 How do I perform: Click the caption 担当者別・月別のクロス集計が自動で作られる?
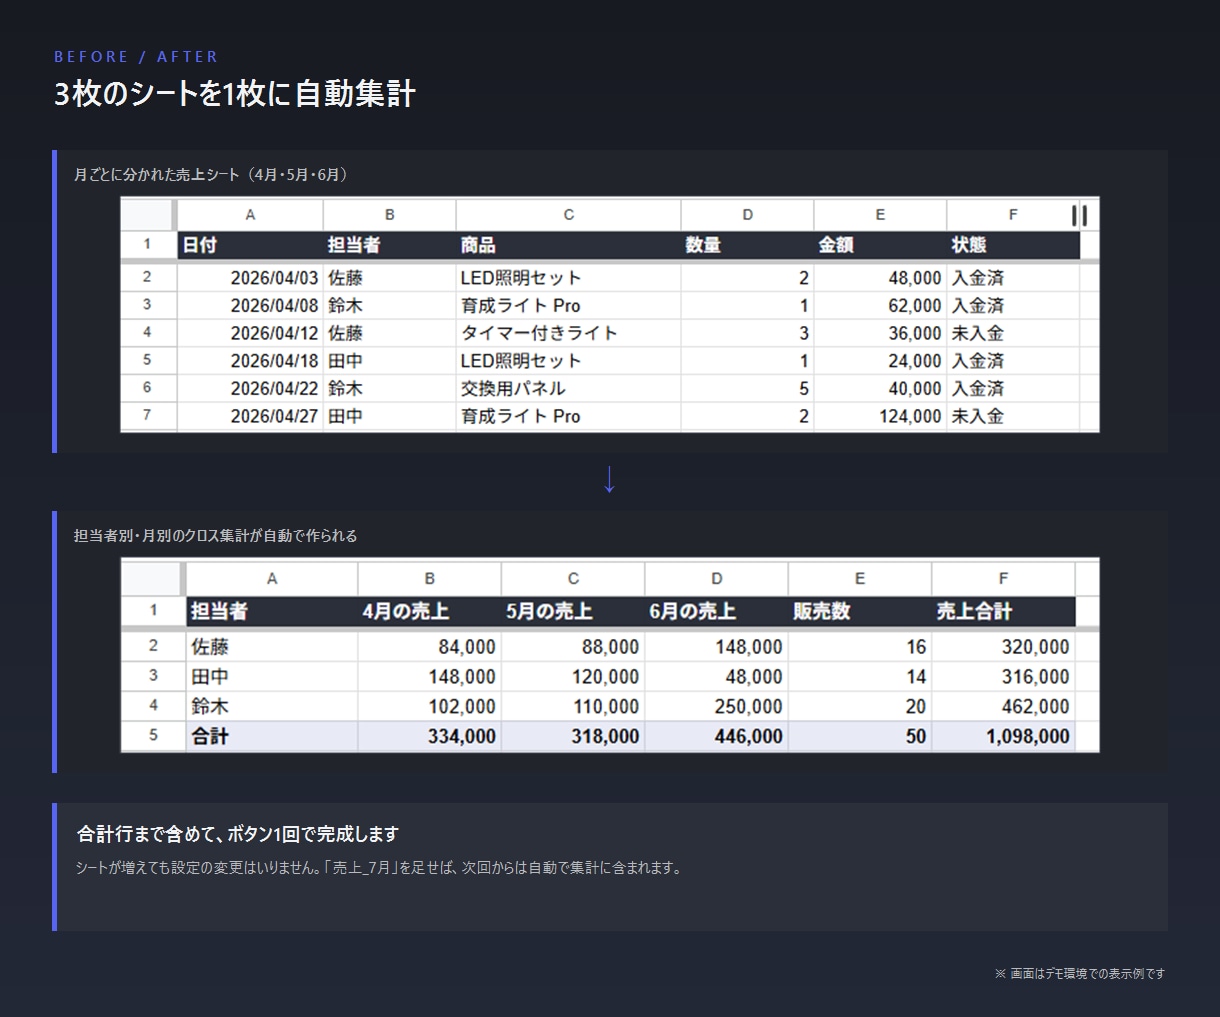pos(215,536)
